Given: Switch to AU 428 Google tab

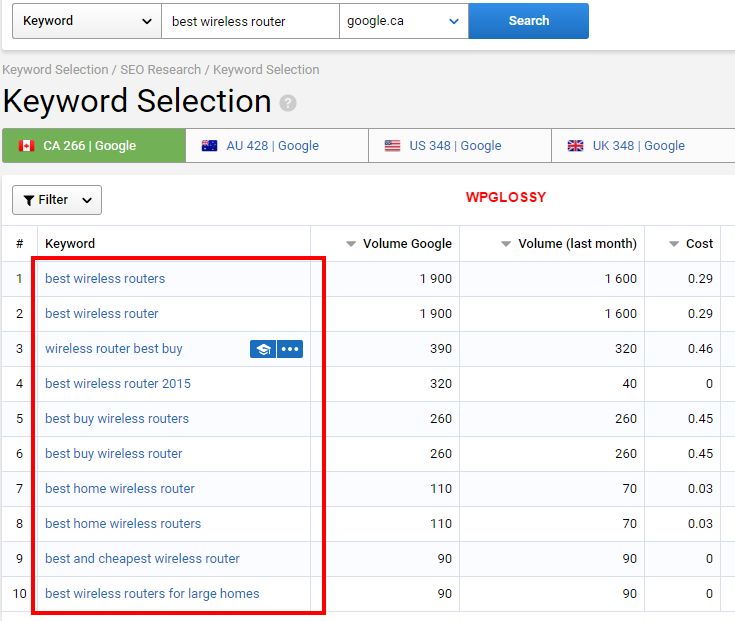Looking at the screenshot, I should pyautogui.click(x=277, y=146).
